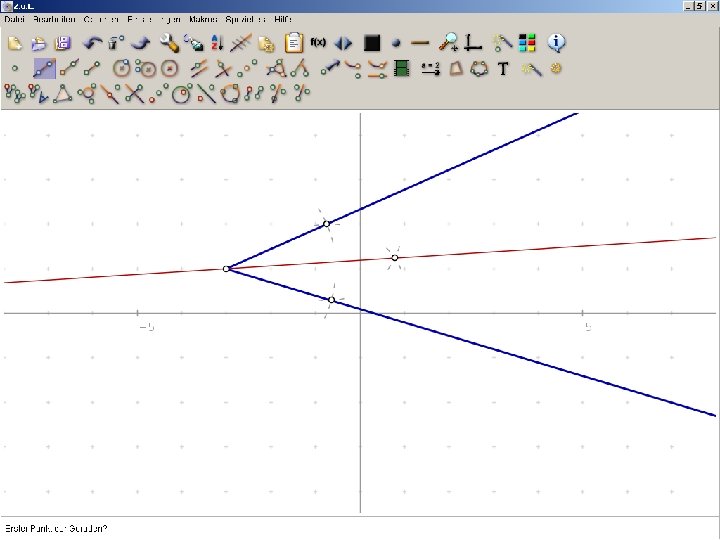The width and height of the screenshot is (720, 540).
Task: Click the point on the red bisector line
Action: click(x=394, y=258)
